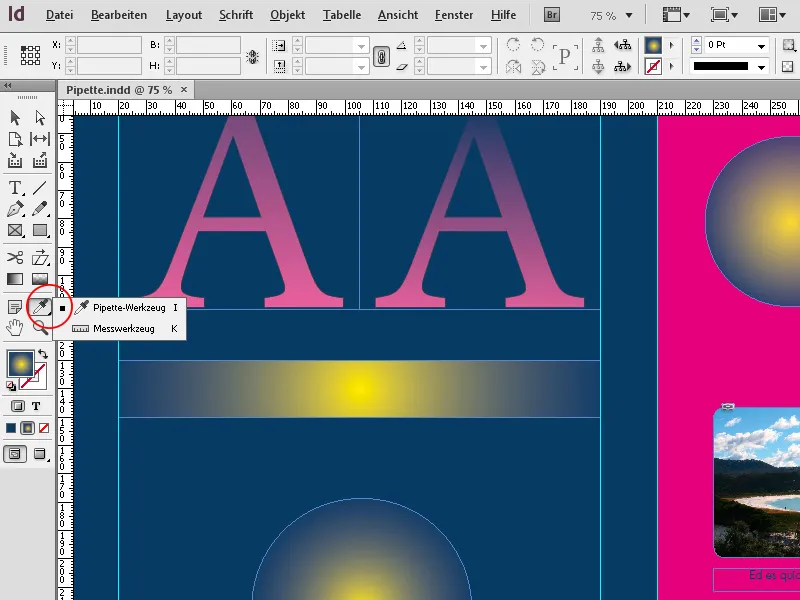Screen dimensions: 800x600
Task: Switch to Normal view mode
Action: [x=15, y=454]
